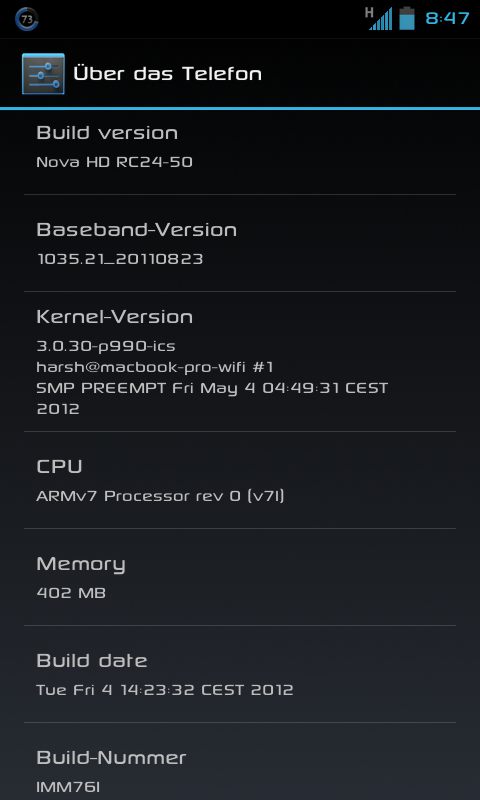This screenshot has height=800, width=480.
Task: Tap the mobile signal strength bars
Action: pos(381,19)
